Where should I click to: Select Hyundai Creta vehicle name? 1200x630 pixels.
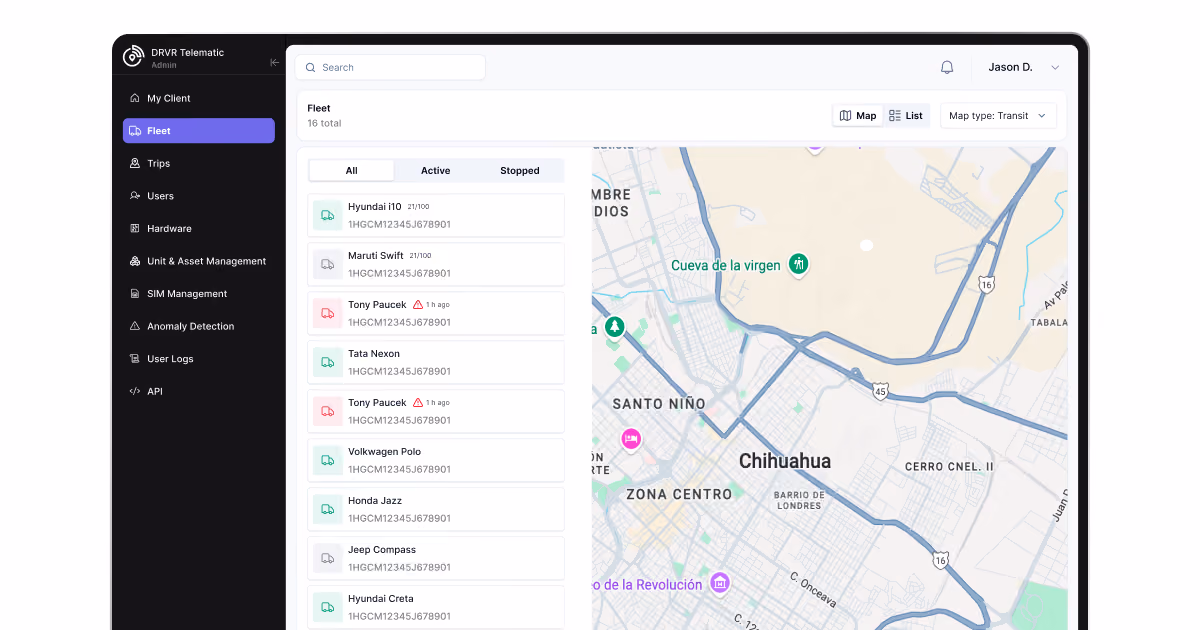click(381, 599)
